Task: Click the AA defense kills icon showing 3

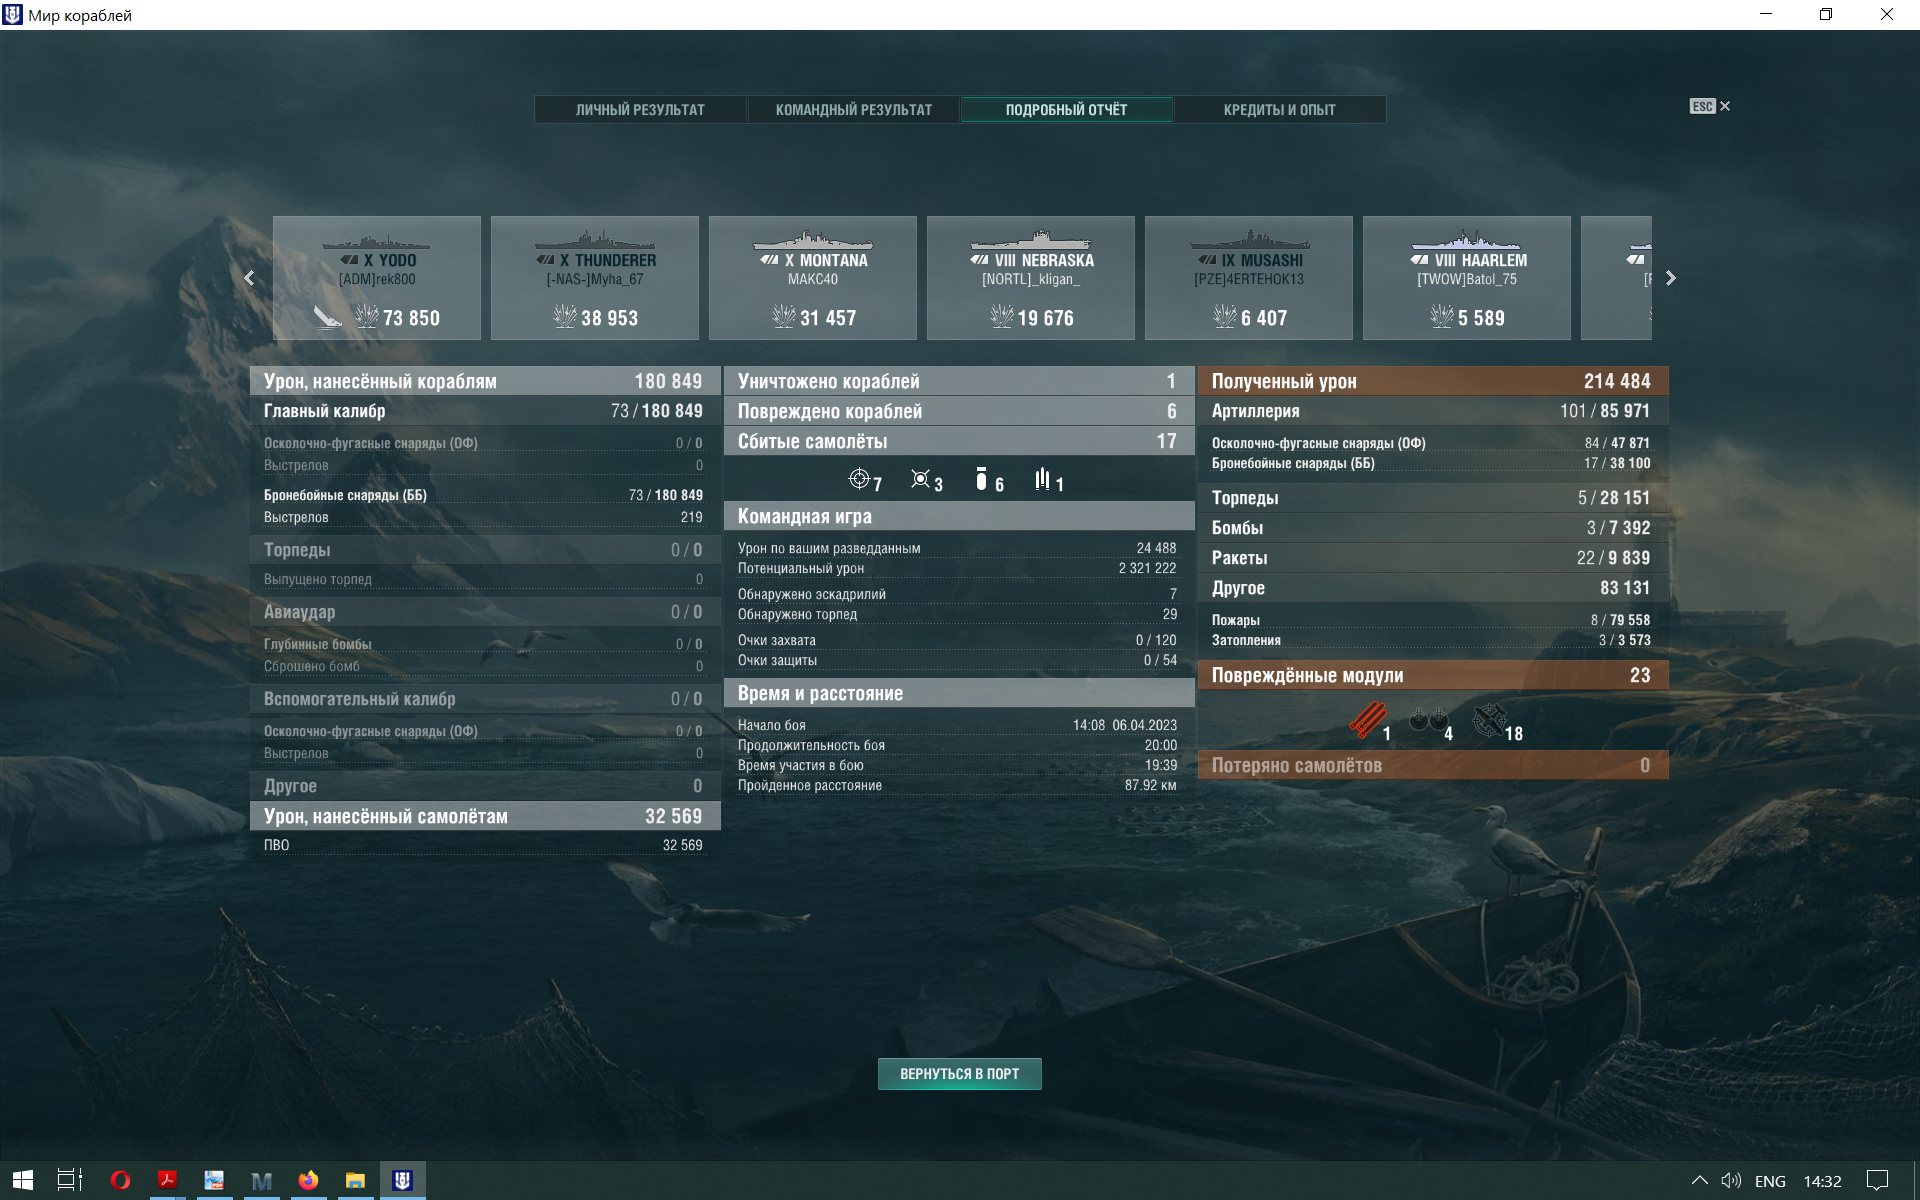Action: [920, 479]
